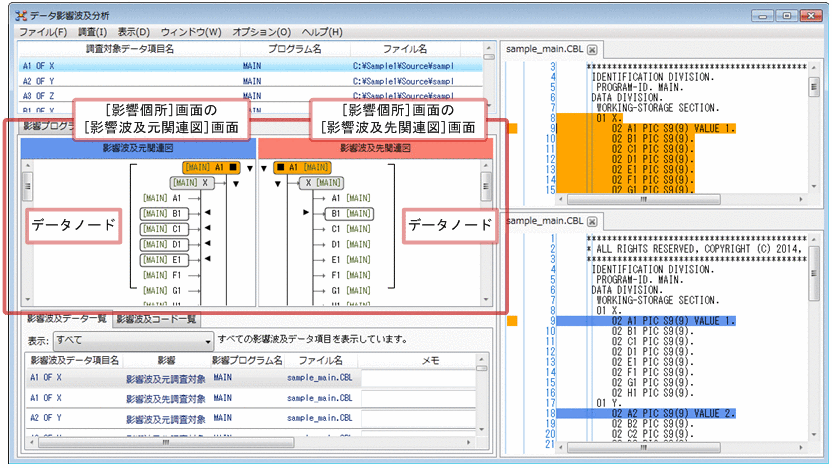The image size is (832, 468).
Task: Click line 18 '02 A2 PIC S9(9) VALUE 2.'
Action: click(673, 413)
